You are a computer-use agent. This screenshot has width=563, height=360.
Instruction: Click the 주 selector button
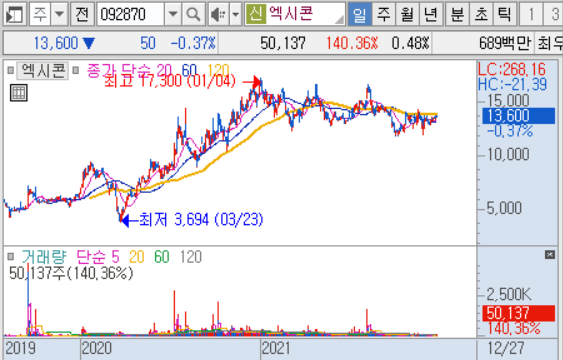point(41,14)
